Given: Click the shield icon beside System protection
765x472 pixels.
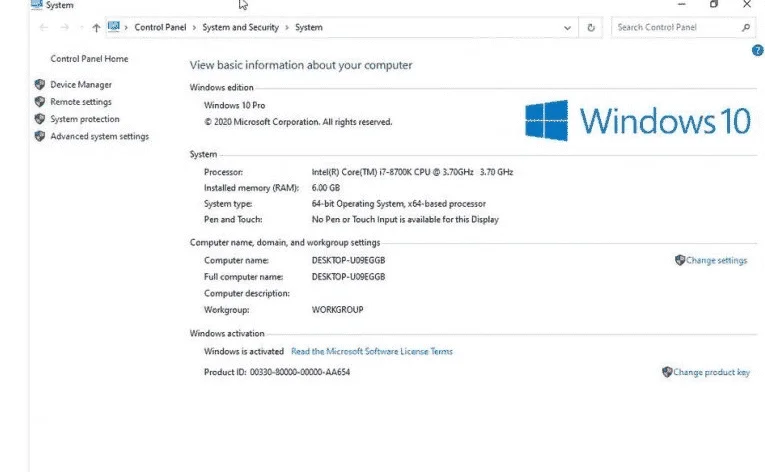Looking at the screenshot, I should (x=40, y=119).
